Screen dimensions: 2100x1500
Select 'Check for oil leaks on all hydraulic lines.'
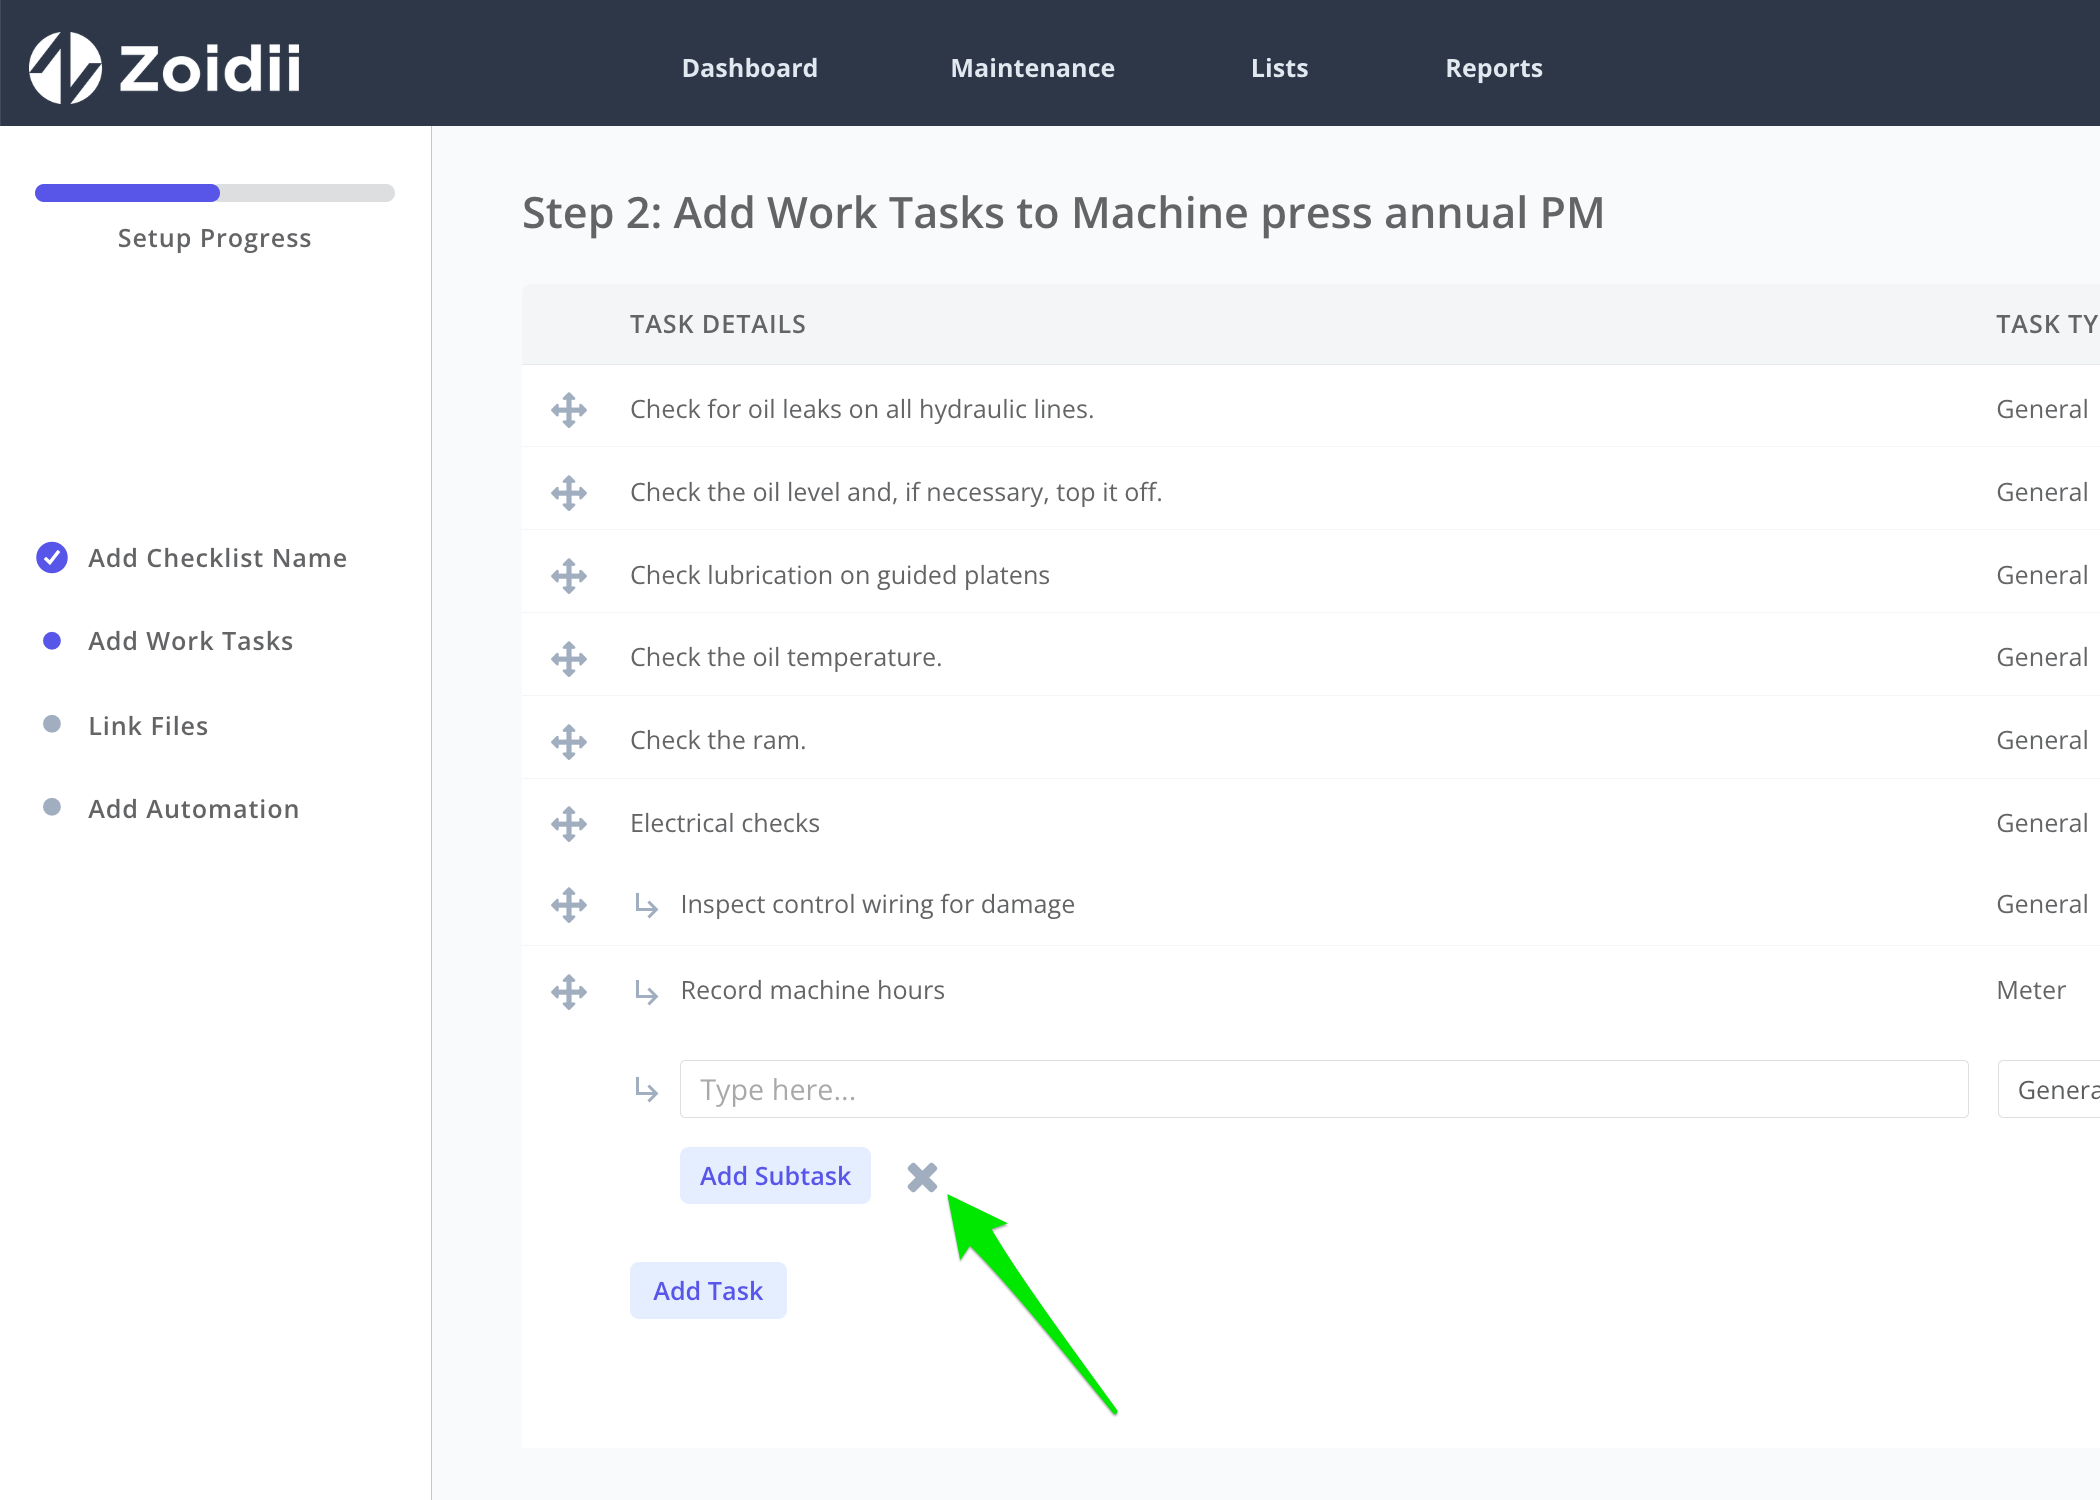[x=862, y=409]
